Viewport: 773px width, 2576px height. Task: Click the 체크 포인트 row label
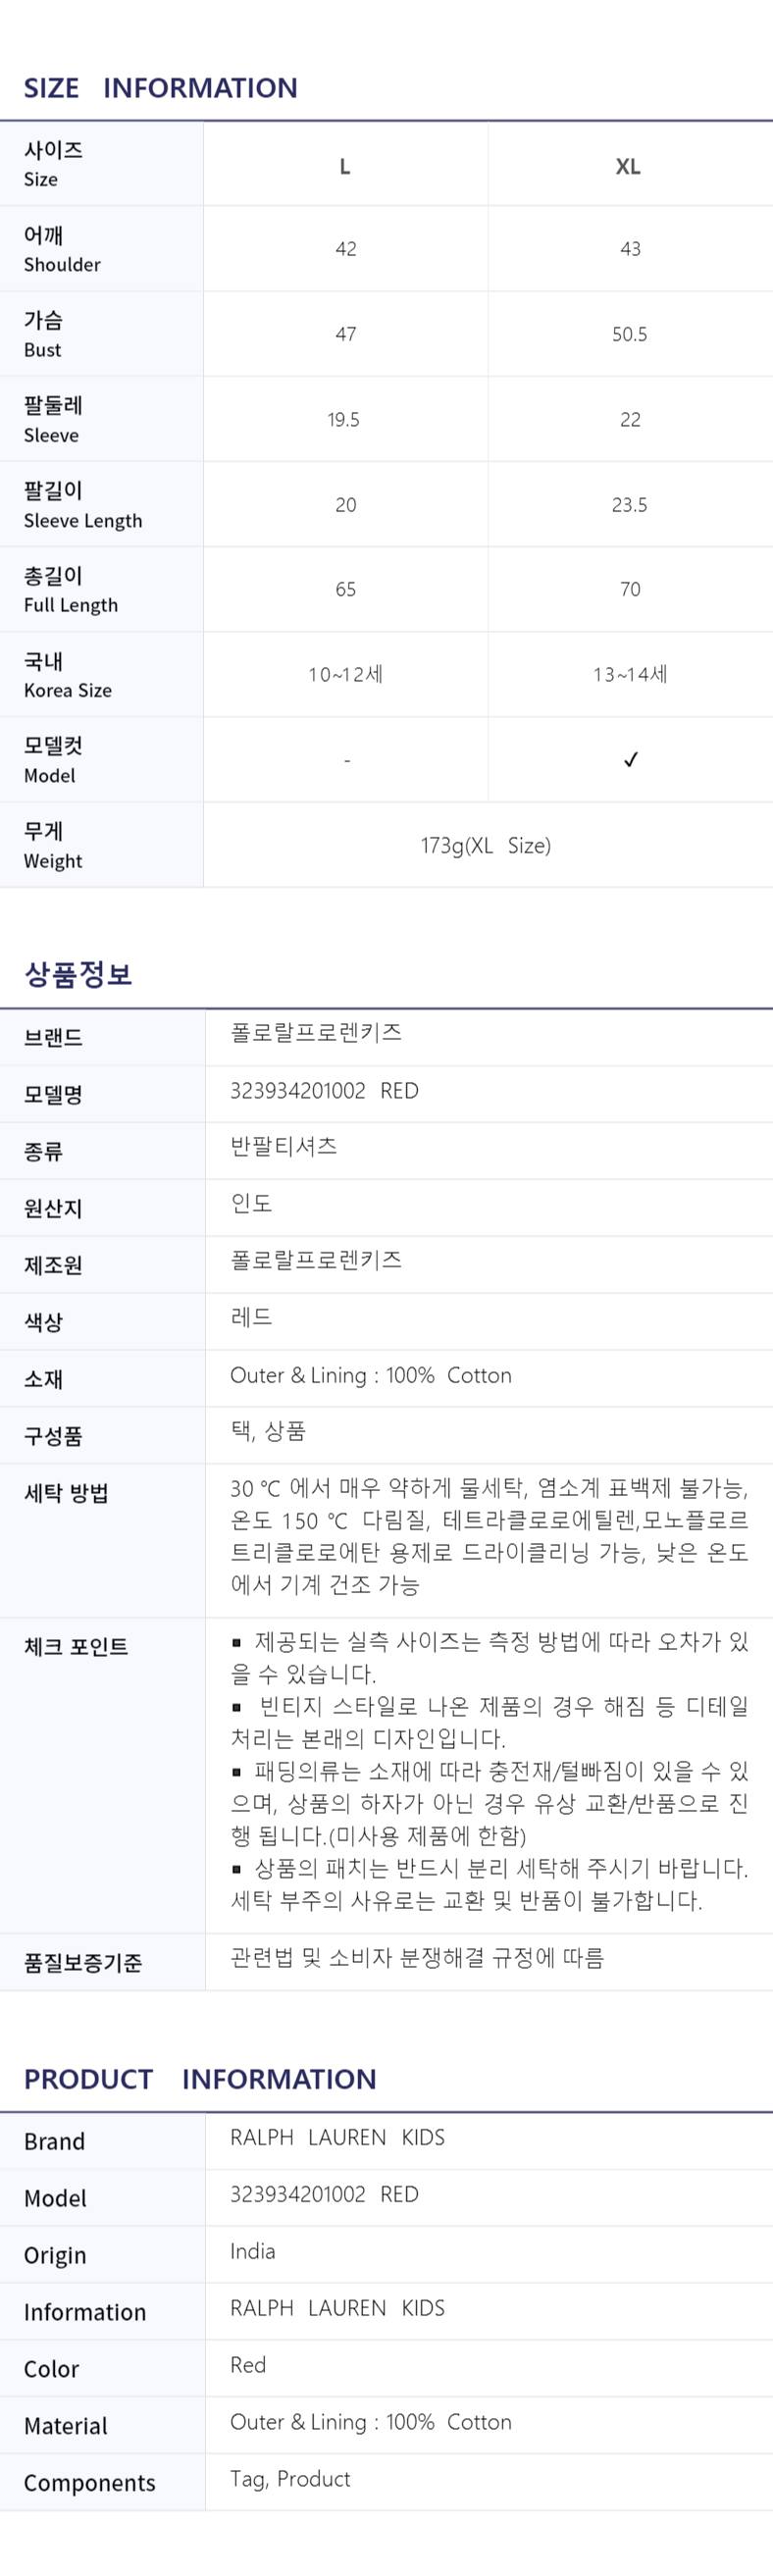click(76, 1647)
